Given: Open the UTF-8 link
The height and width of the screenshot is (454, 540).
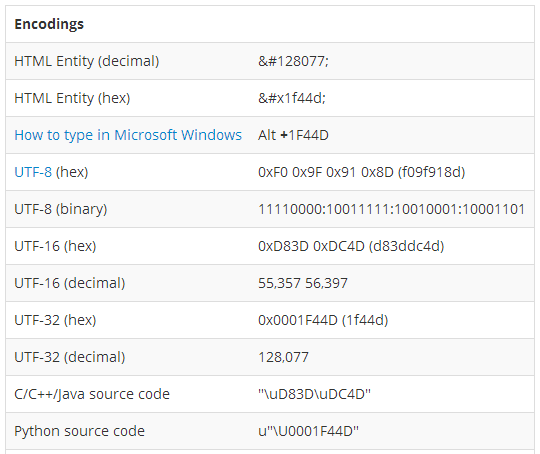Looking at the screenshot, I should tap(33, 172).
